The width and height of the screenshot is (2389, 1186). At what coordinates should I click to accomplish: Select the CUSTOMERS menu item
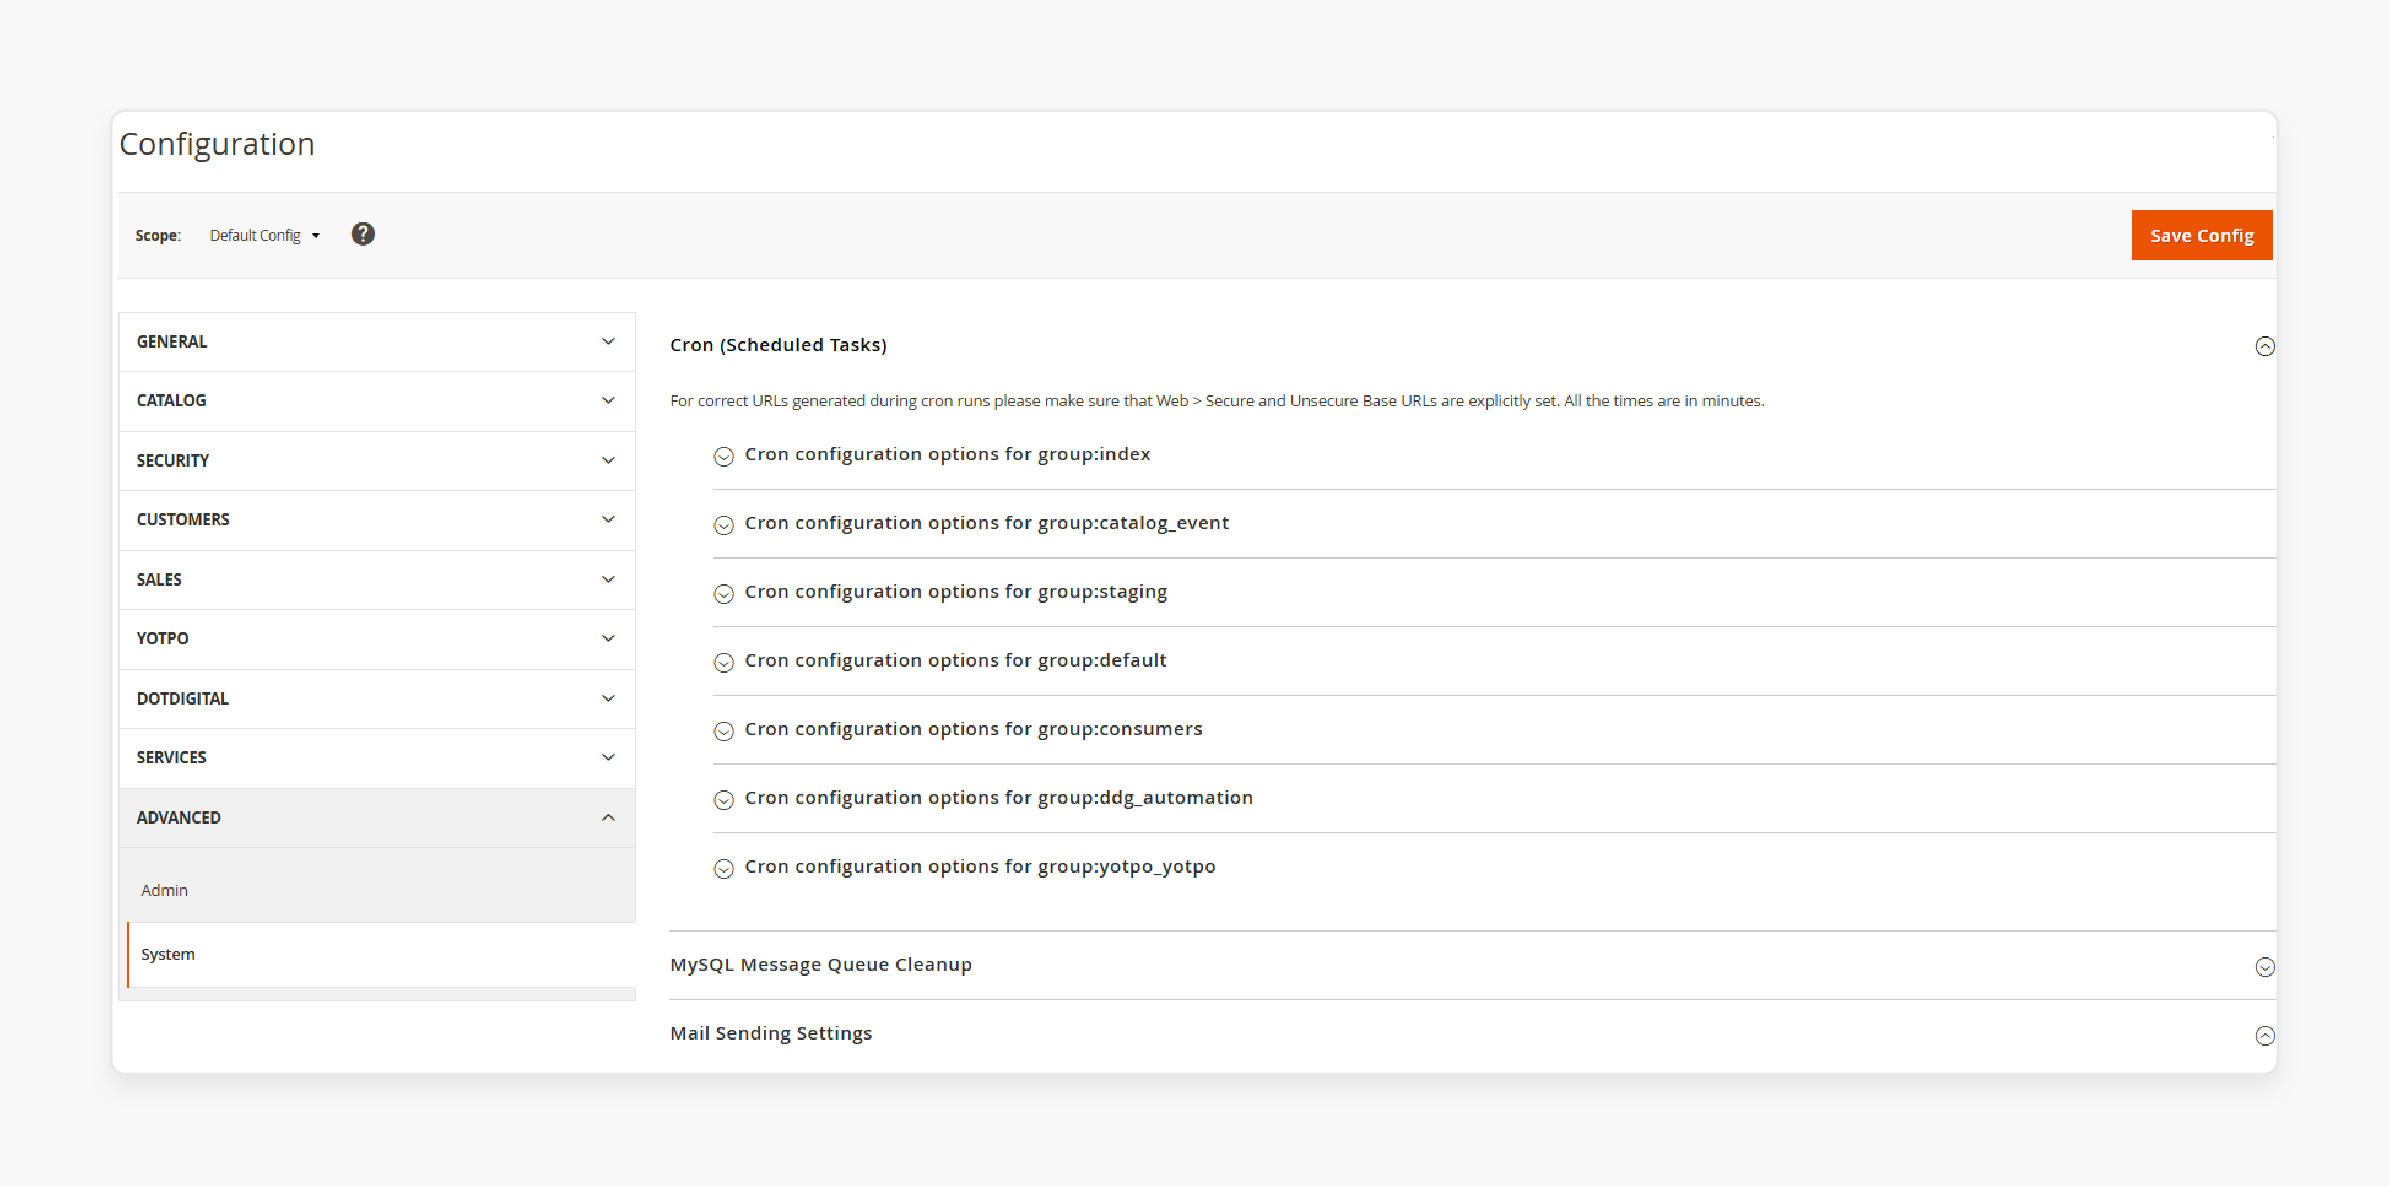pyautogui.click(x=375, y=518)
